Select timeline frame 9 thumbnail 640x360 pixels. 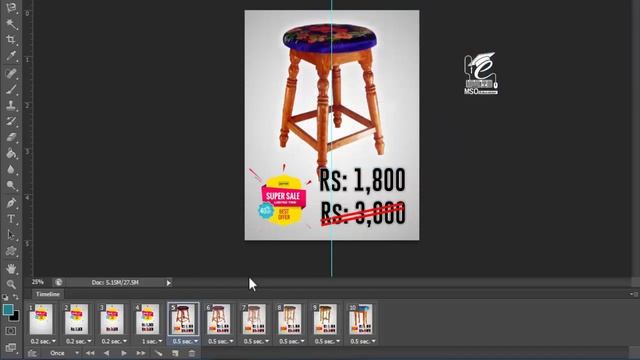[x=325, y=320]
